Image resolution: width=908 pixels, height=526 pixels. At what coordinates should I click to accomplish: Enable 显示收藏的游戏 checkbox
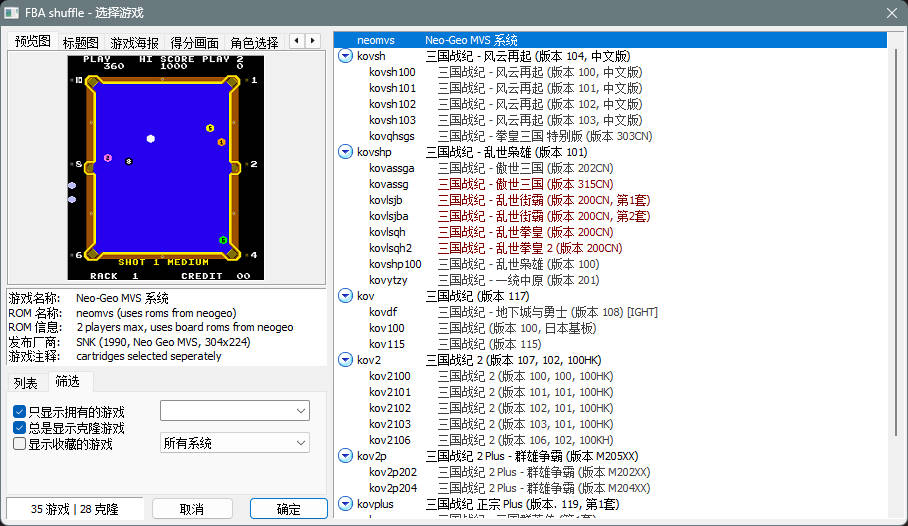pyautogui.click(x=19, y=444)
